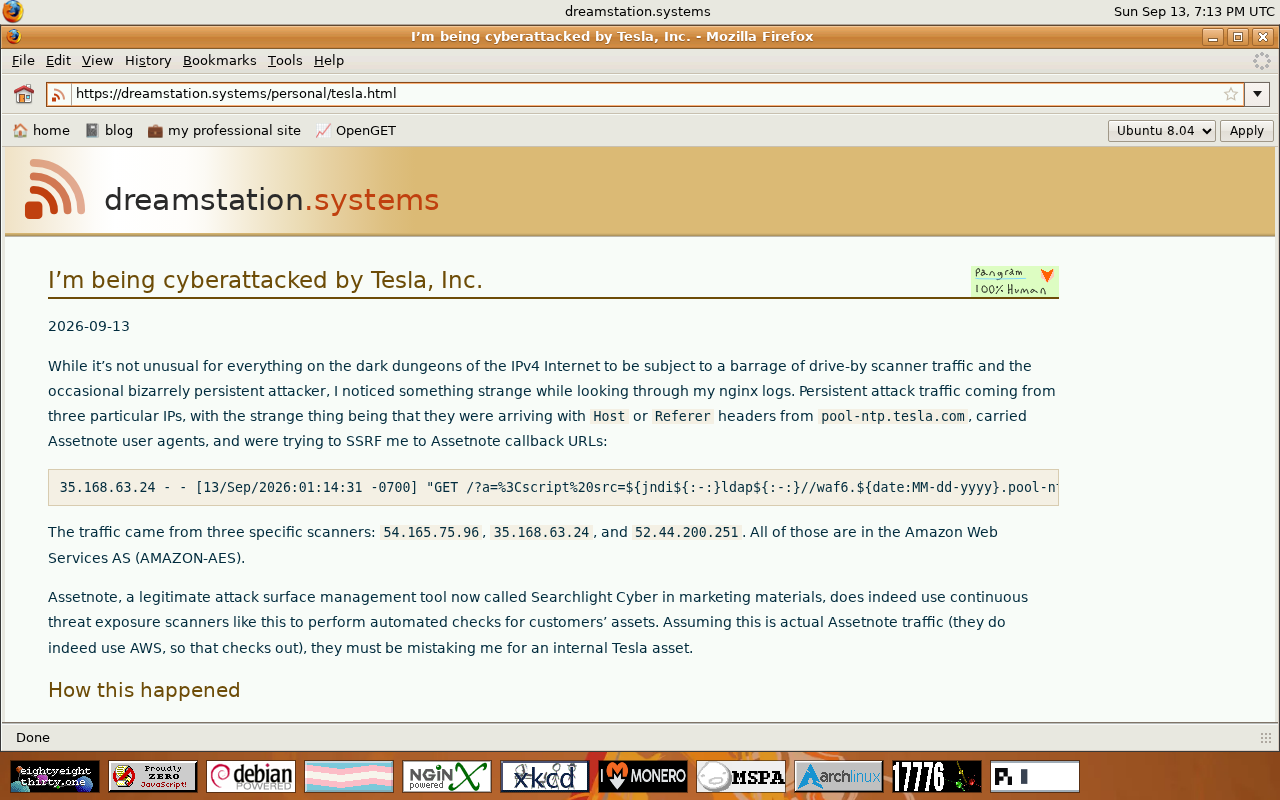1280x800 pixels.
Task: Click the clock in the top panel
Action: point(1194,12)
